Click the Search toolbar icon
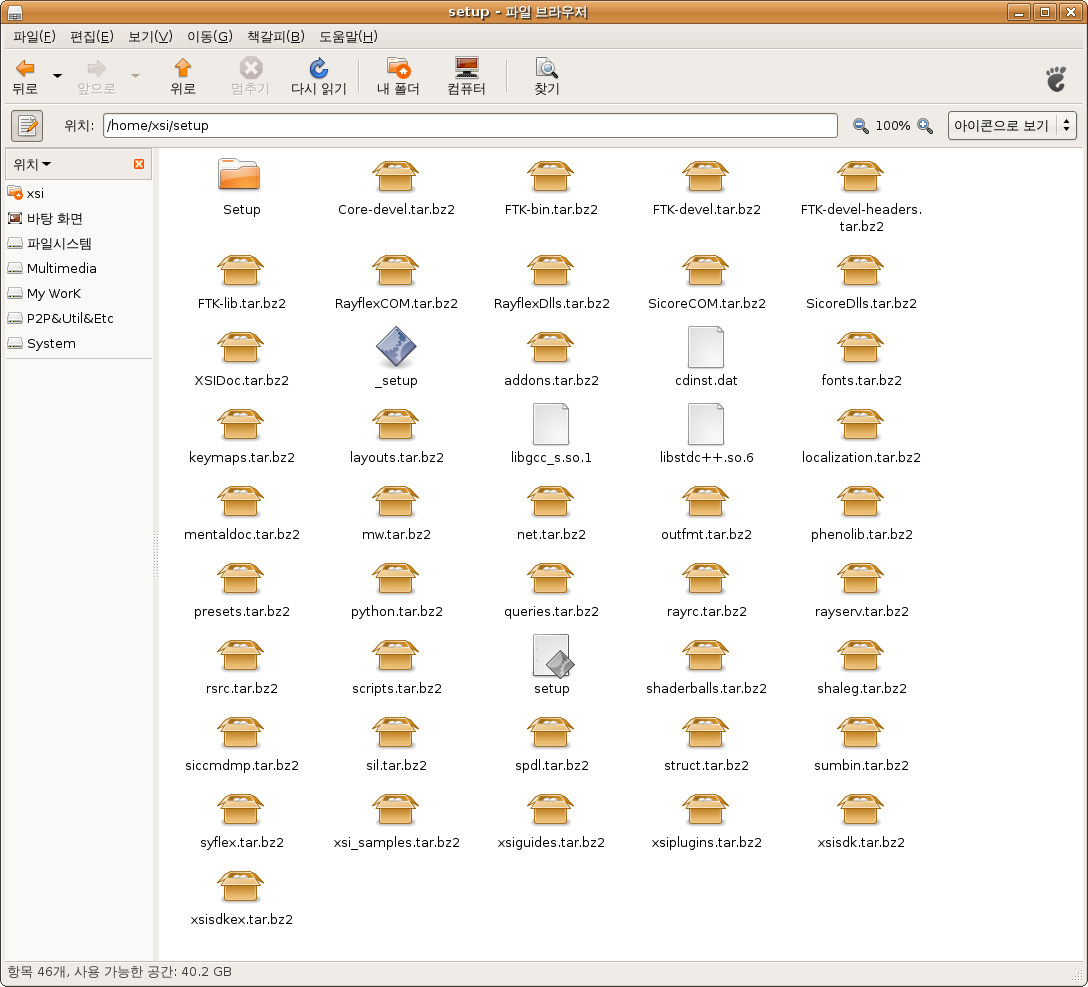The image size is (1088, 987). (546, 69)
